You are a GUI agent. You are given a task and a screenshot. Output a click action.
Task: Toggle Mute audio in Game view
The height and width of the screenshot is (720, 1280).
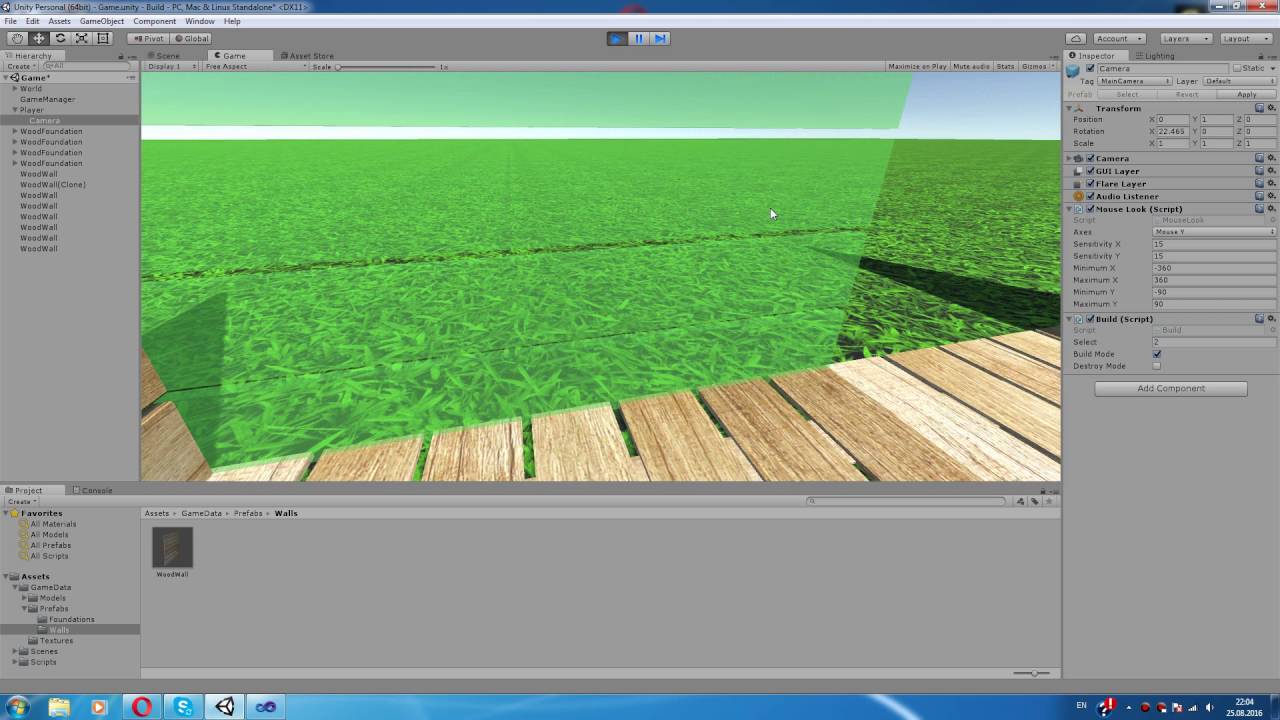pos(971,66)
